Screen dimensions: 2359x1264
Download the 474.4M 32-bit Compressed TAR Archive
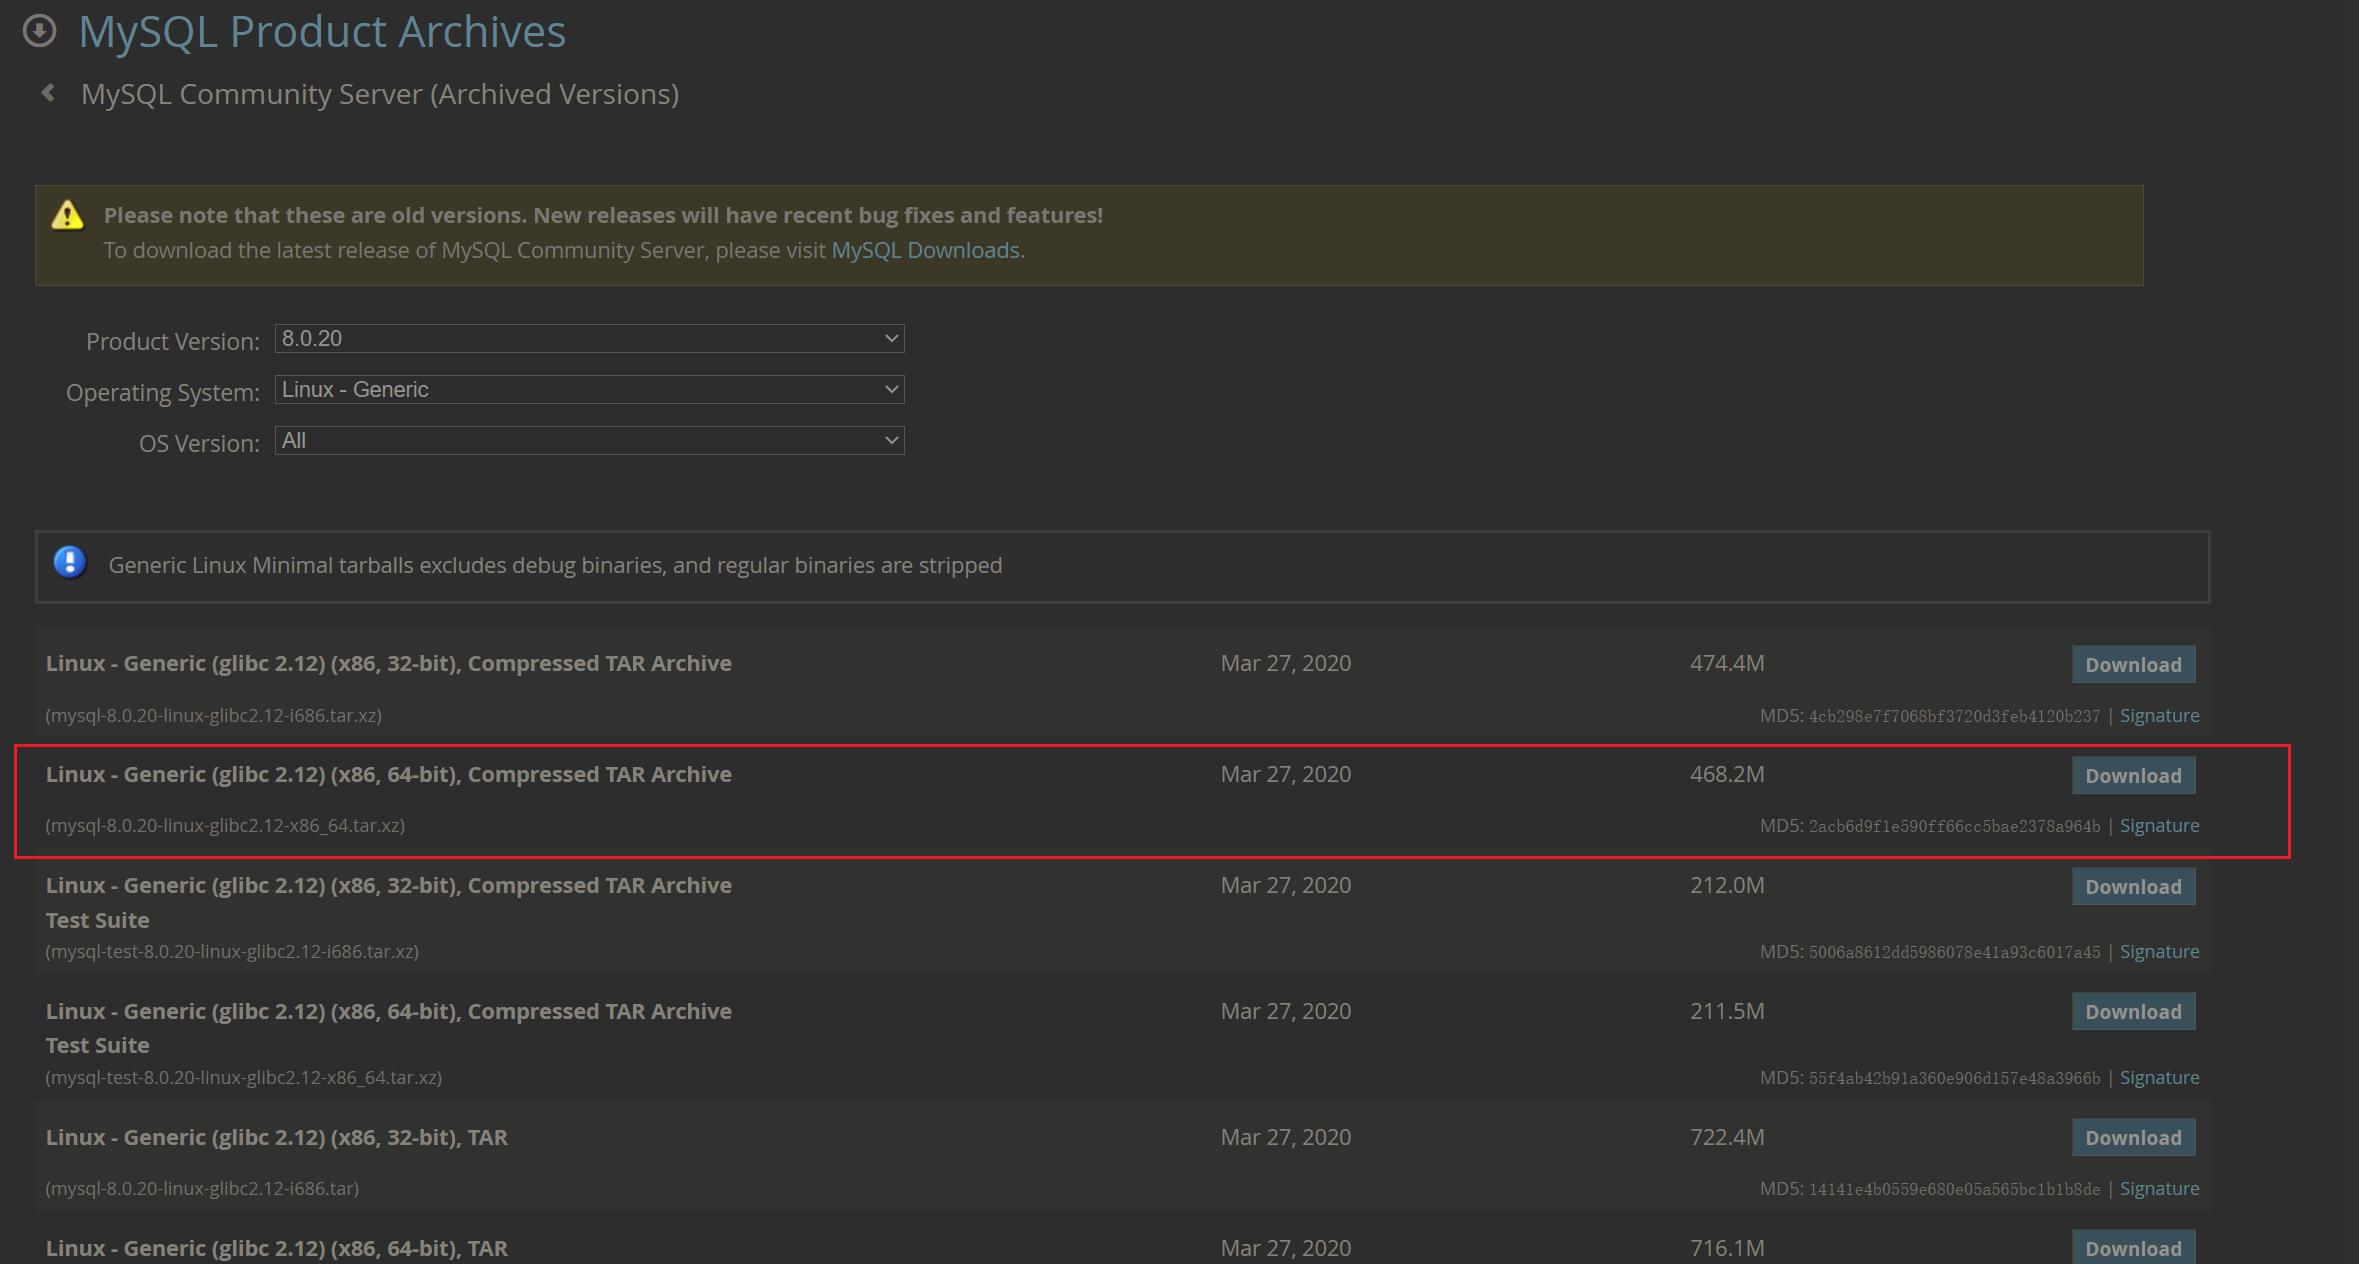[2133, 665]
